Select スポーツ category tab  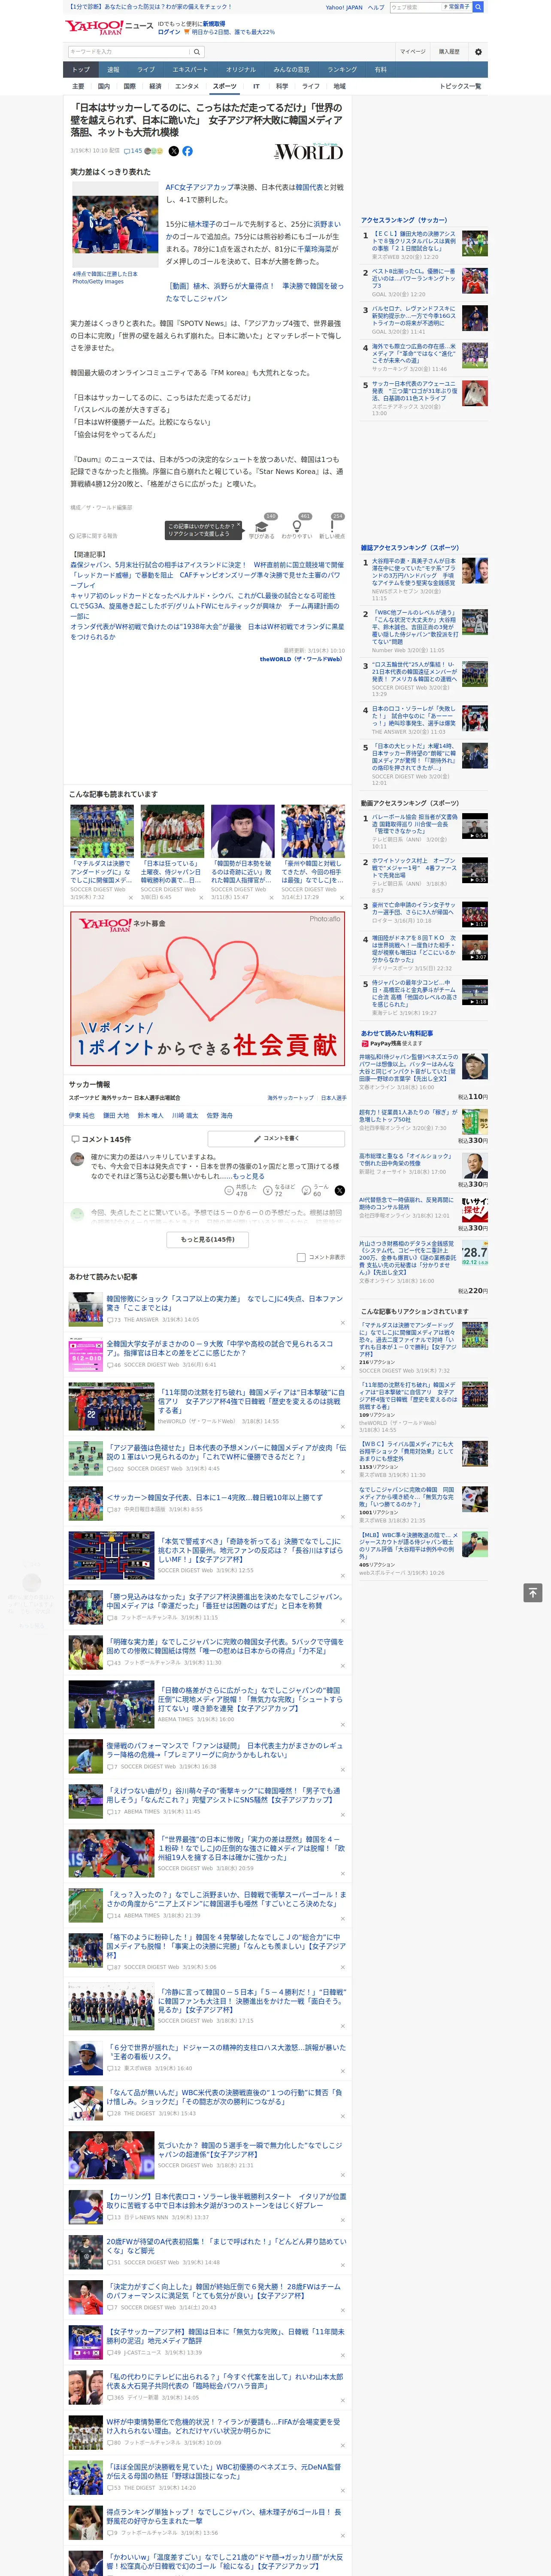225,86
